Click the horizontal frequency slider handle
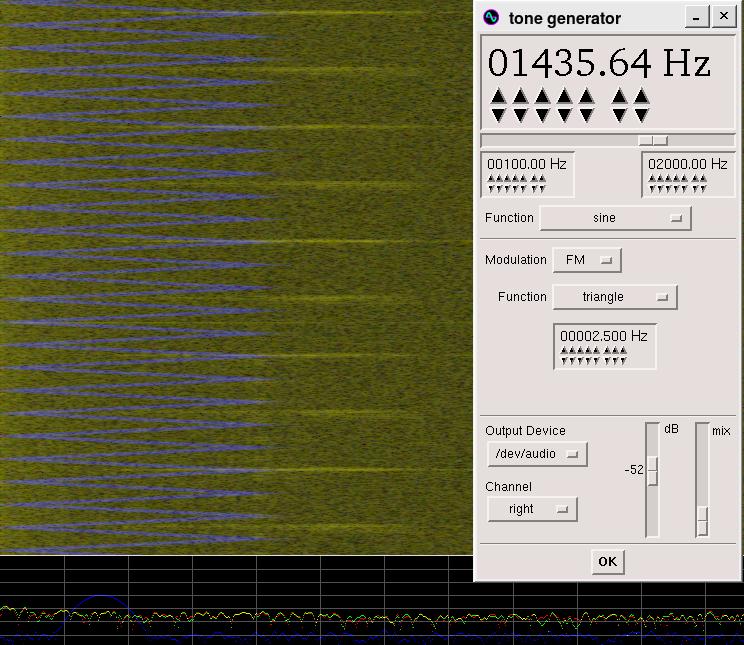The height and width of the screenshot is (645, 744). 653,141
